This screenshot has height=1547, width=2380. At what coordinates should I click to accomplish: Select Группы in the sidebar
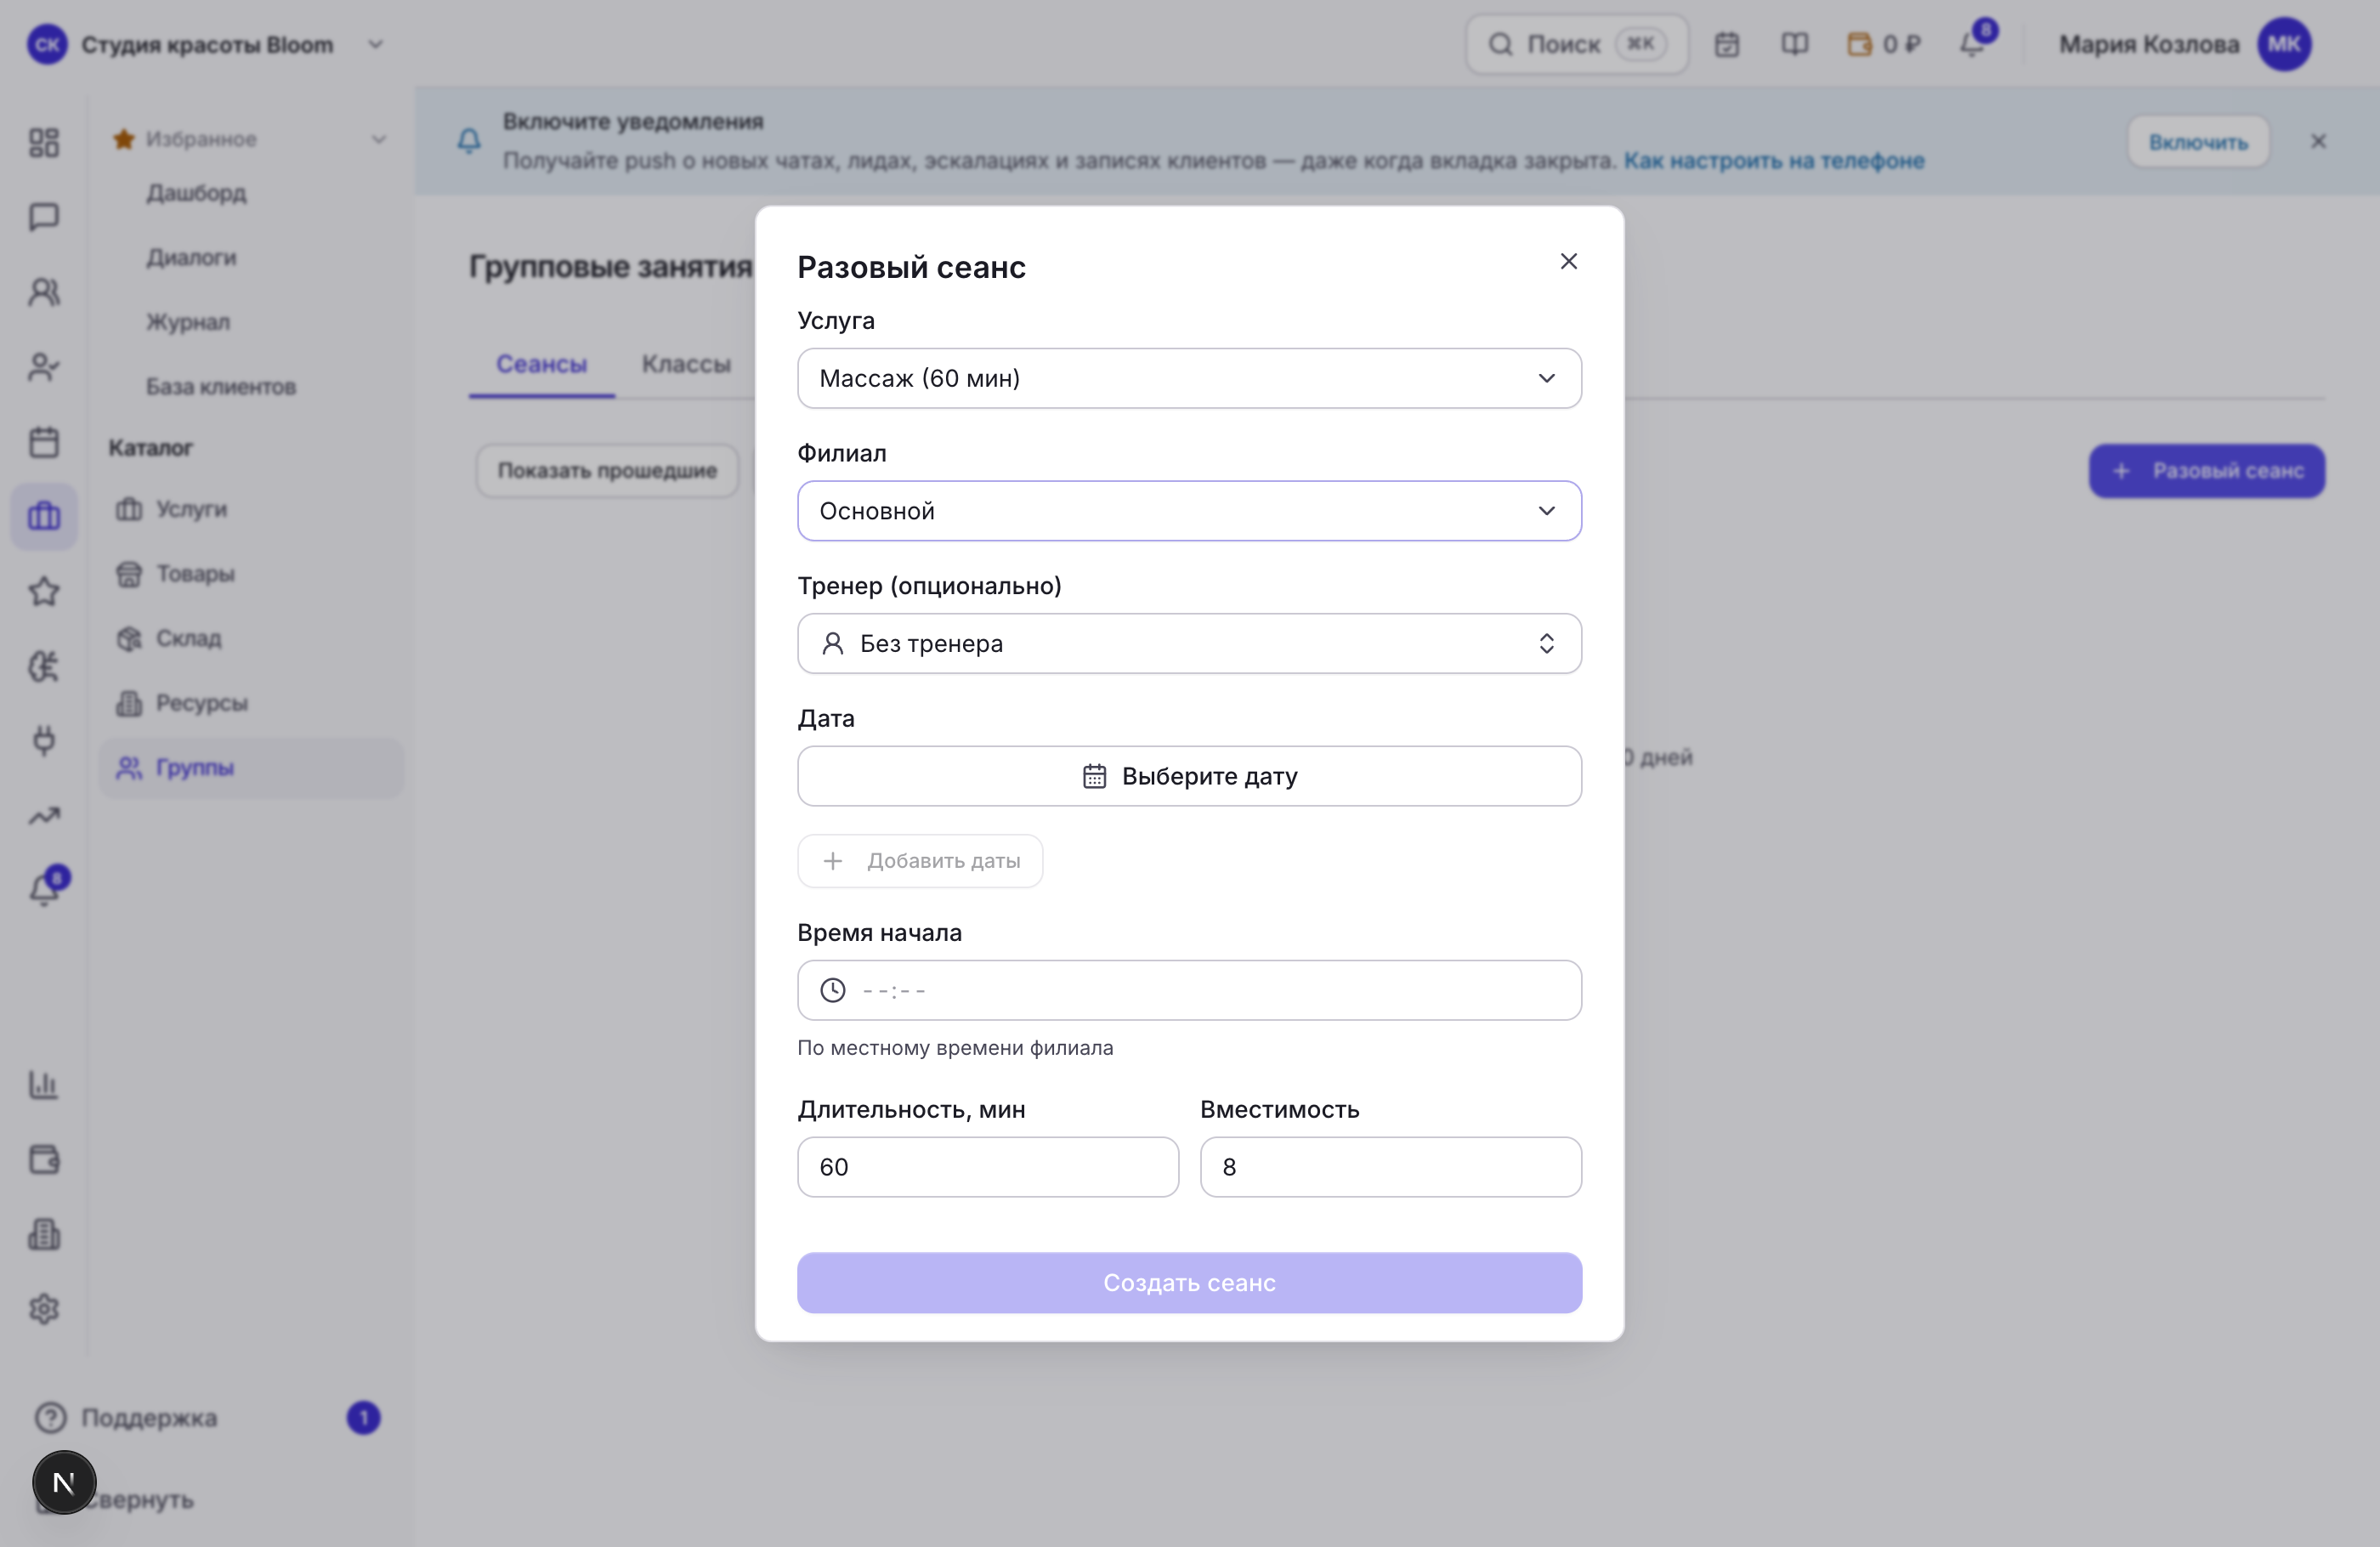click(251, 768)
